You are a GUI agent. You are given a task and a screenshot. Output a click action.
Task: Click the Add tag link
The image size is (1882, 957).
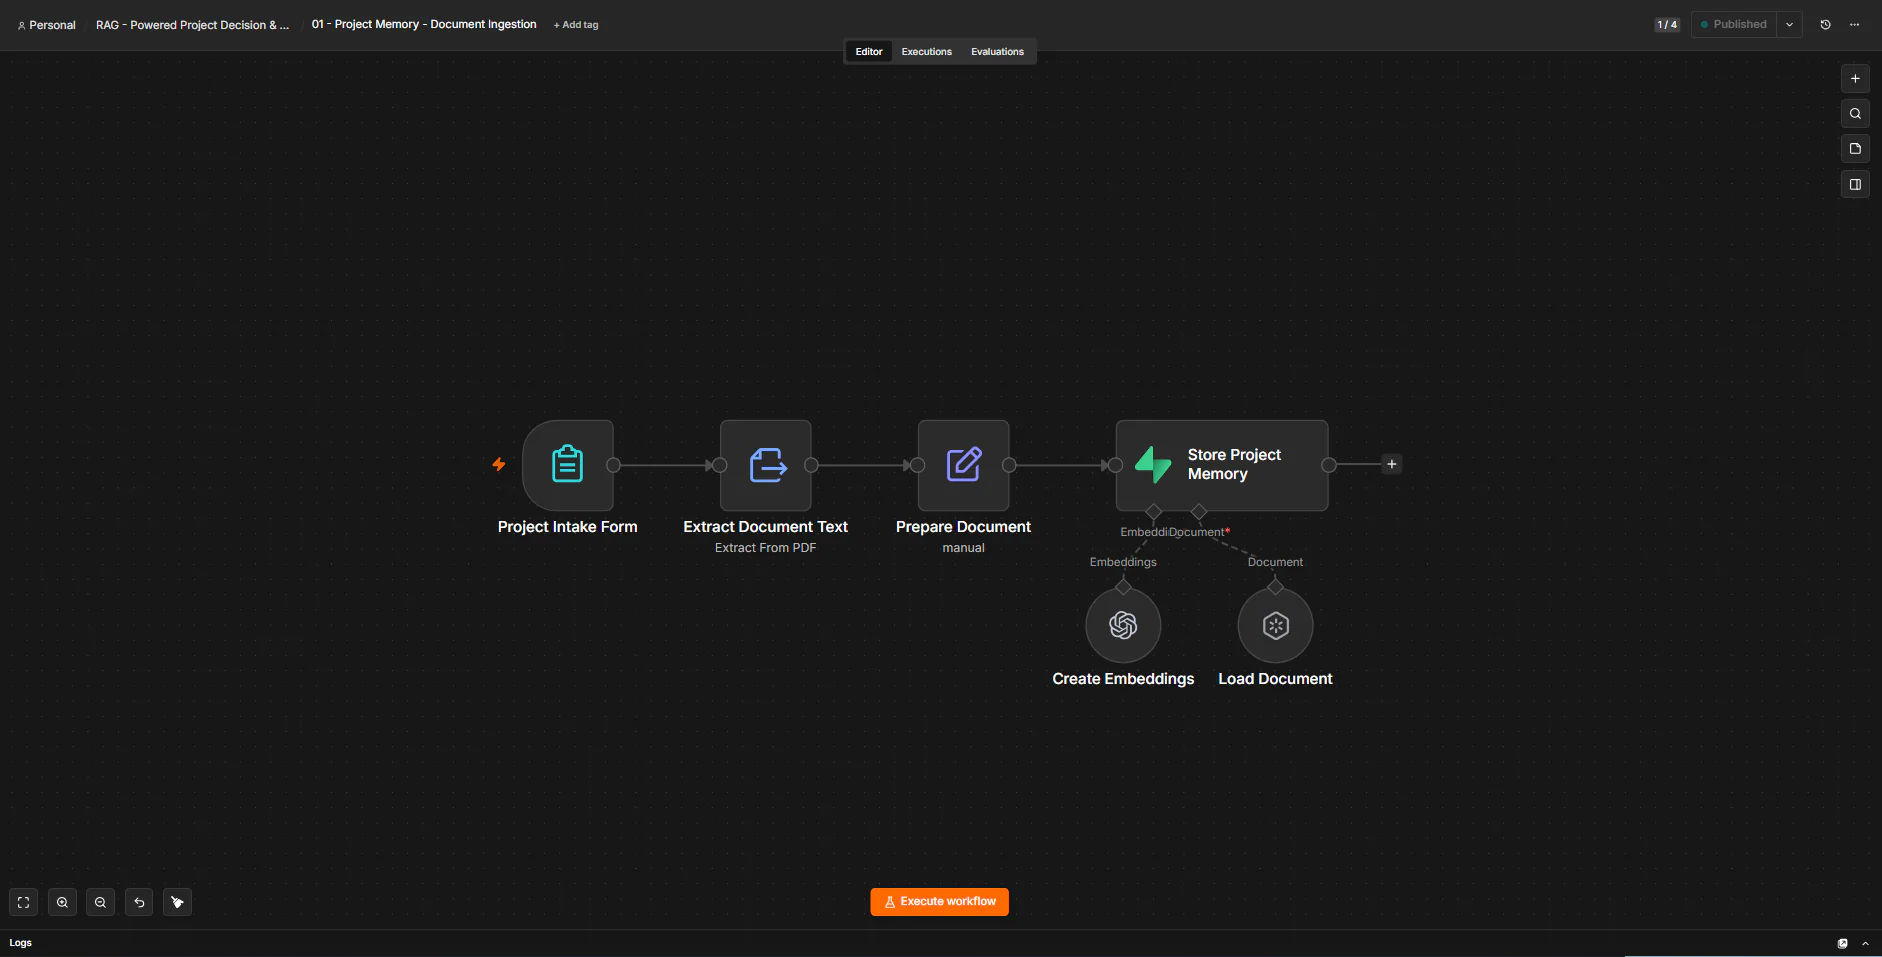click(576, 25)
